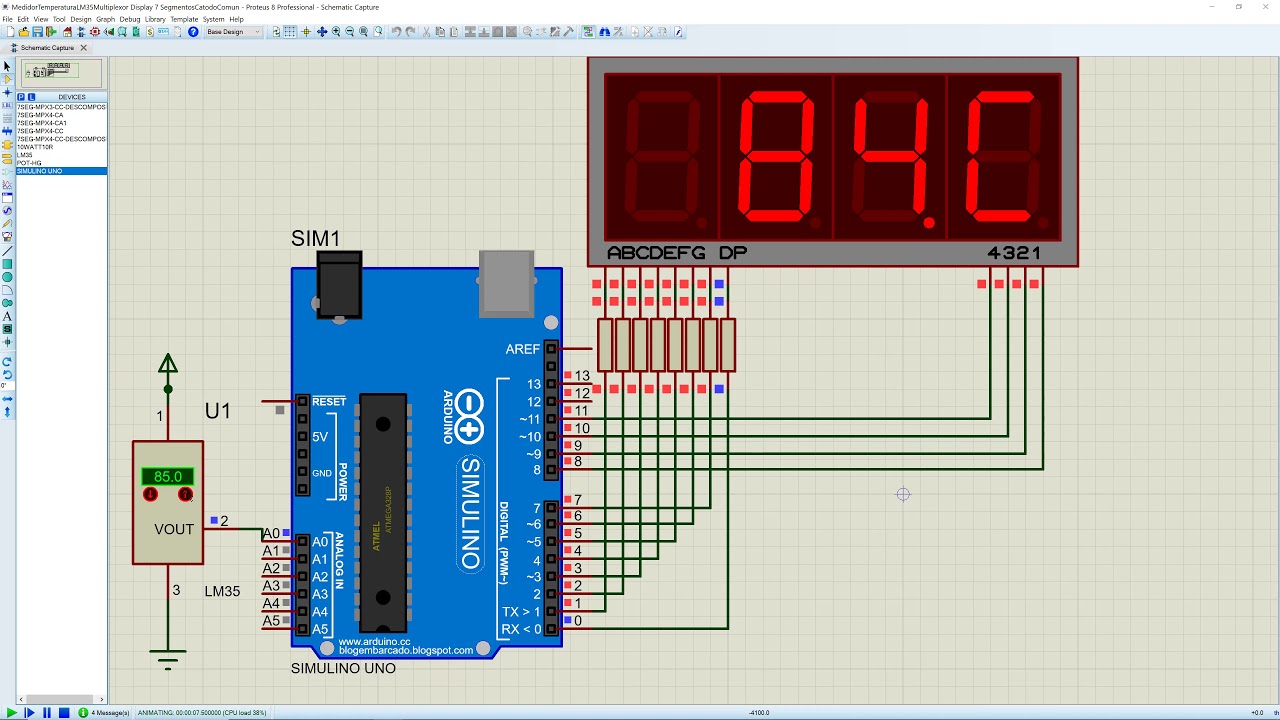Click the Zoom Out magnifier icon
The width and height of the screenshot is (1280, 720).
[350, 32]
